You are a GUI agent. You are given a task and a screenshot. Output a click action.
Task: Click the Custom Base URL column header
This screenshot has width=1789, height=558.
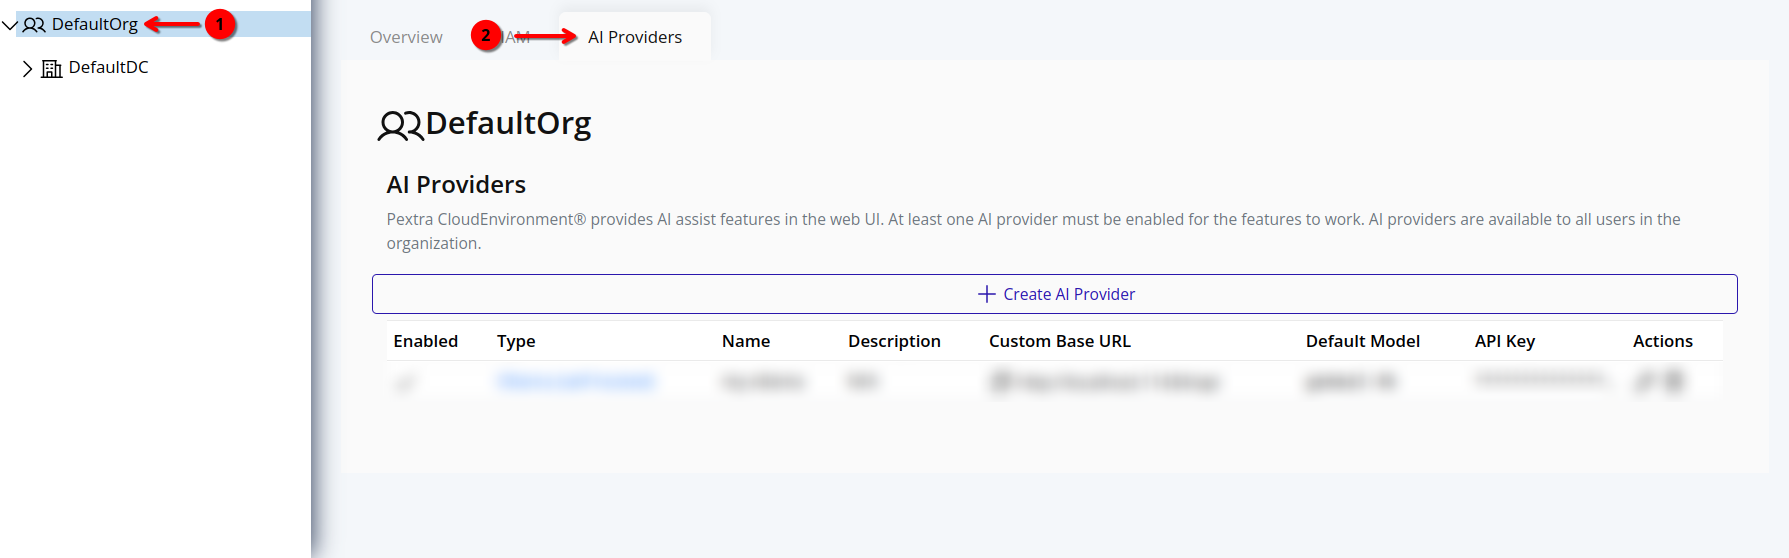point(1060,341)
